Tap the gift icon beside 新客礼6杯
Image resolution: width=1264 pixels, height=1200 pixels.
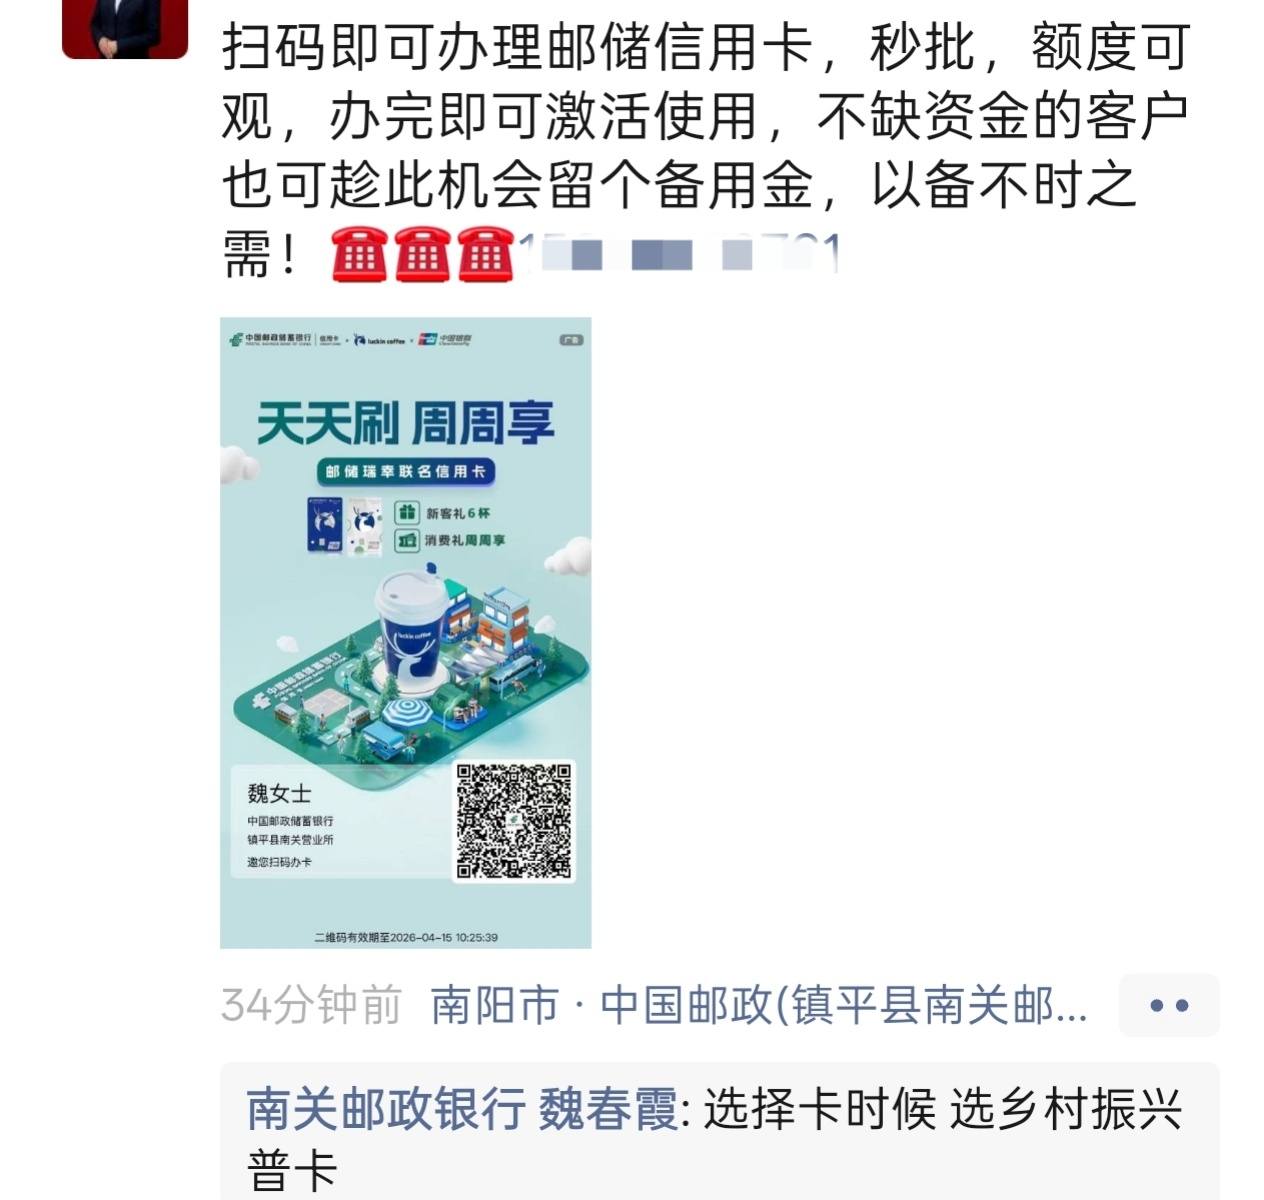[406, 513]
